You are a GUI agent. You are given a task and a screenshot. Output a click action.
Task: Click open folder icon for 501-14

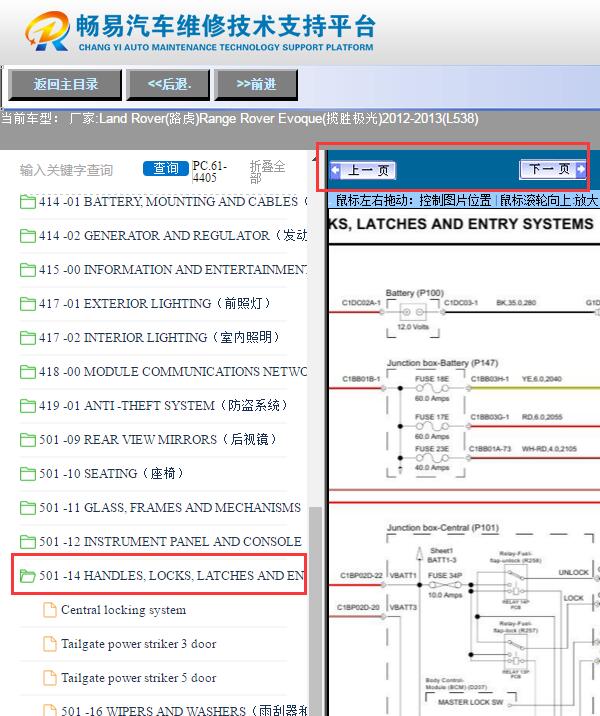[x=28, y=576]
